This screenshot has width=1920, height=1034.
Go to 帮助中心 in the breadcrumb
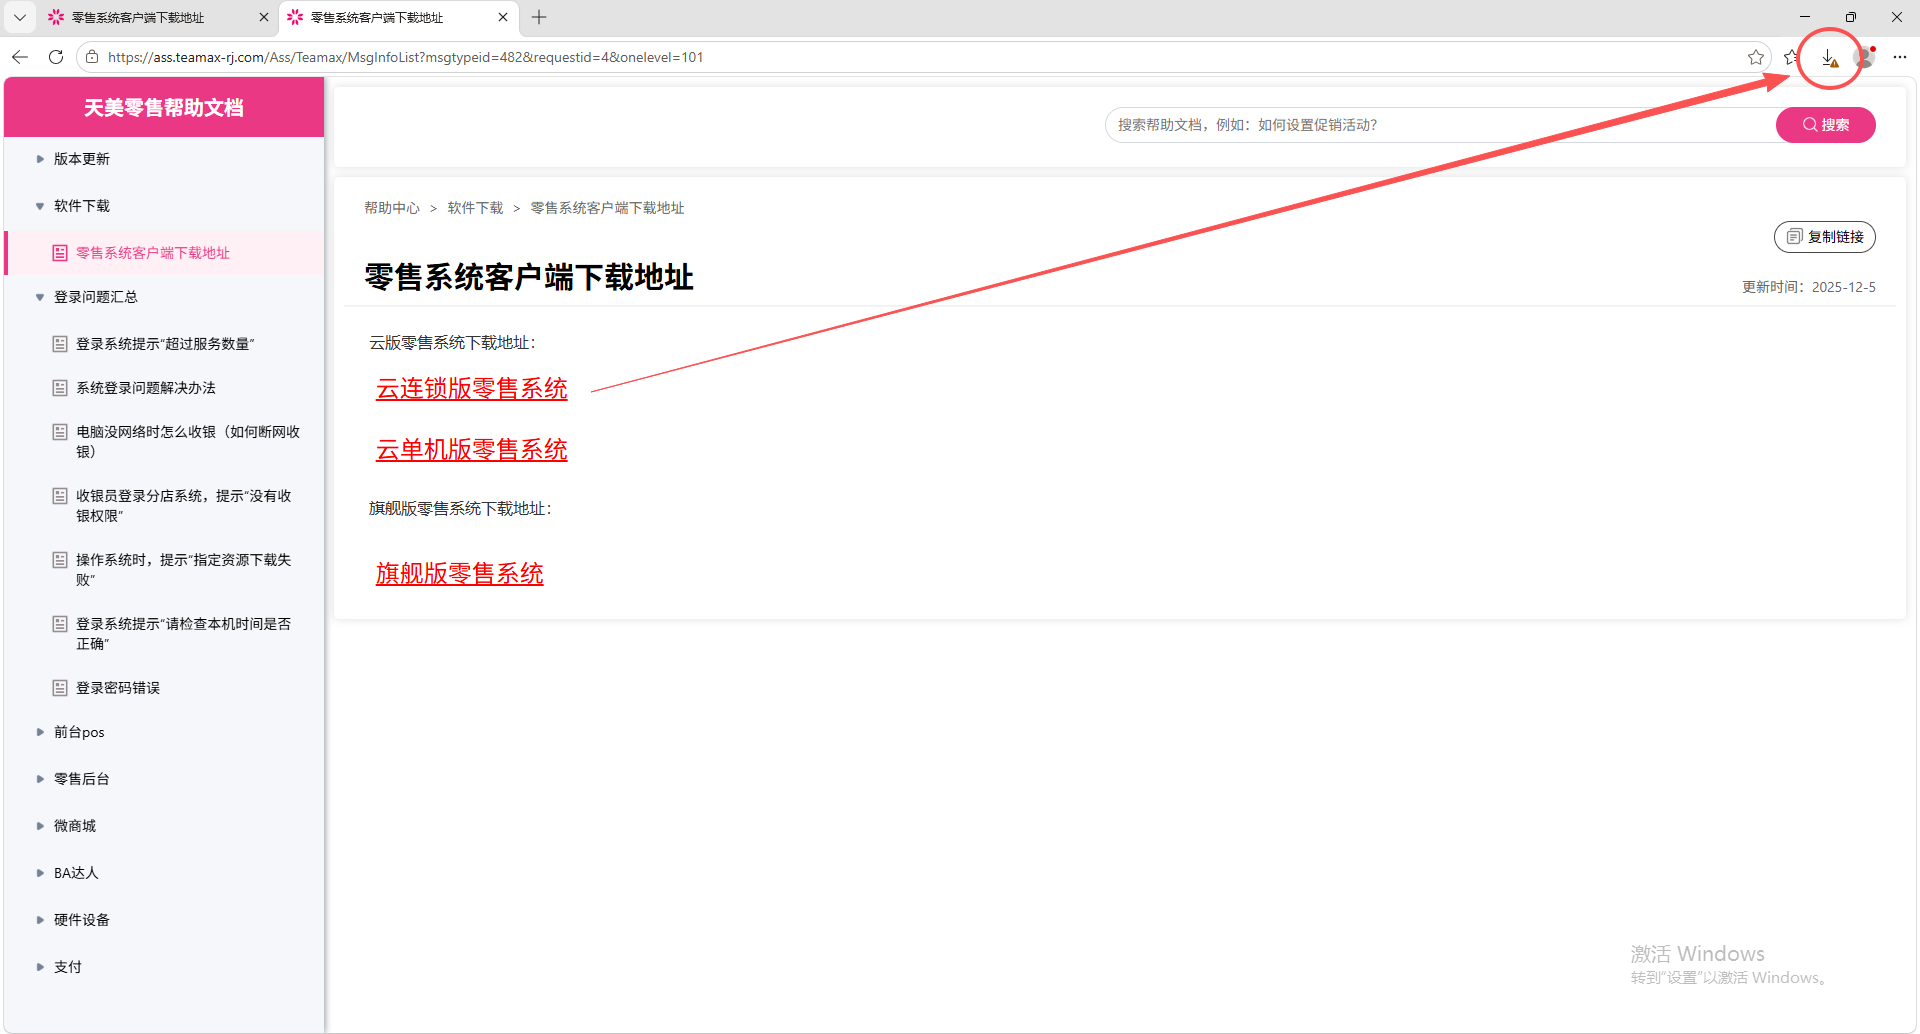pyautogui.click(x=392, y=208)
